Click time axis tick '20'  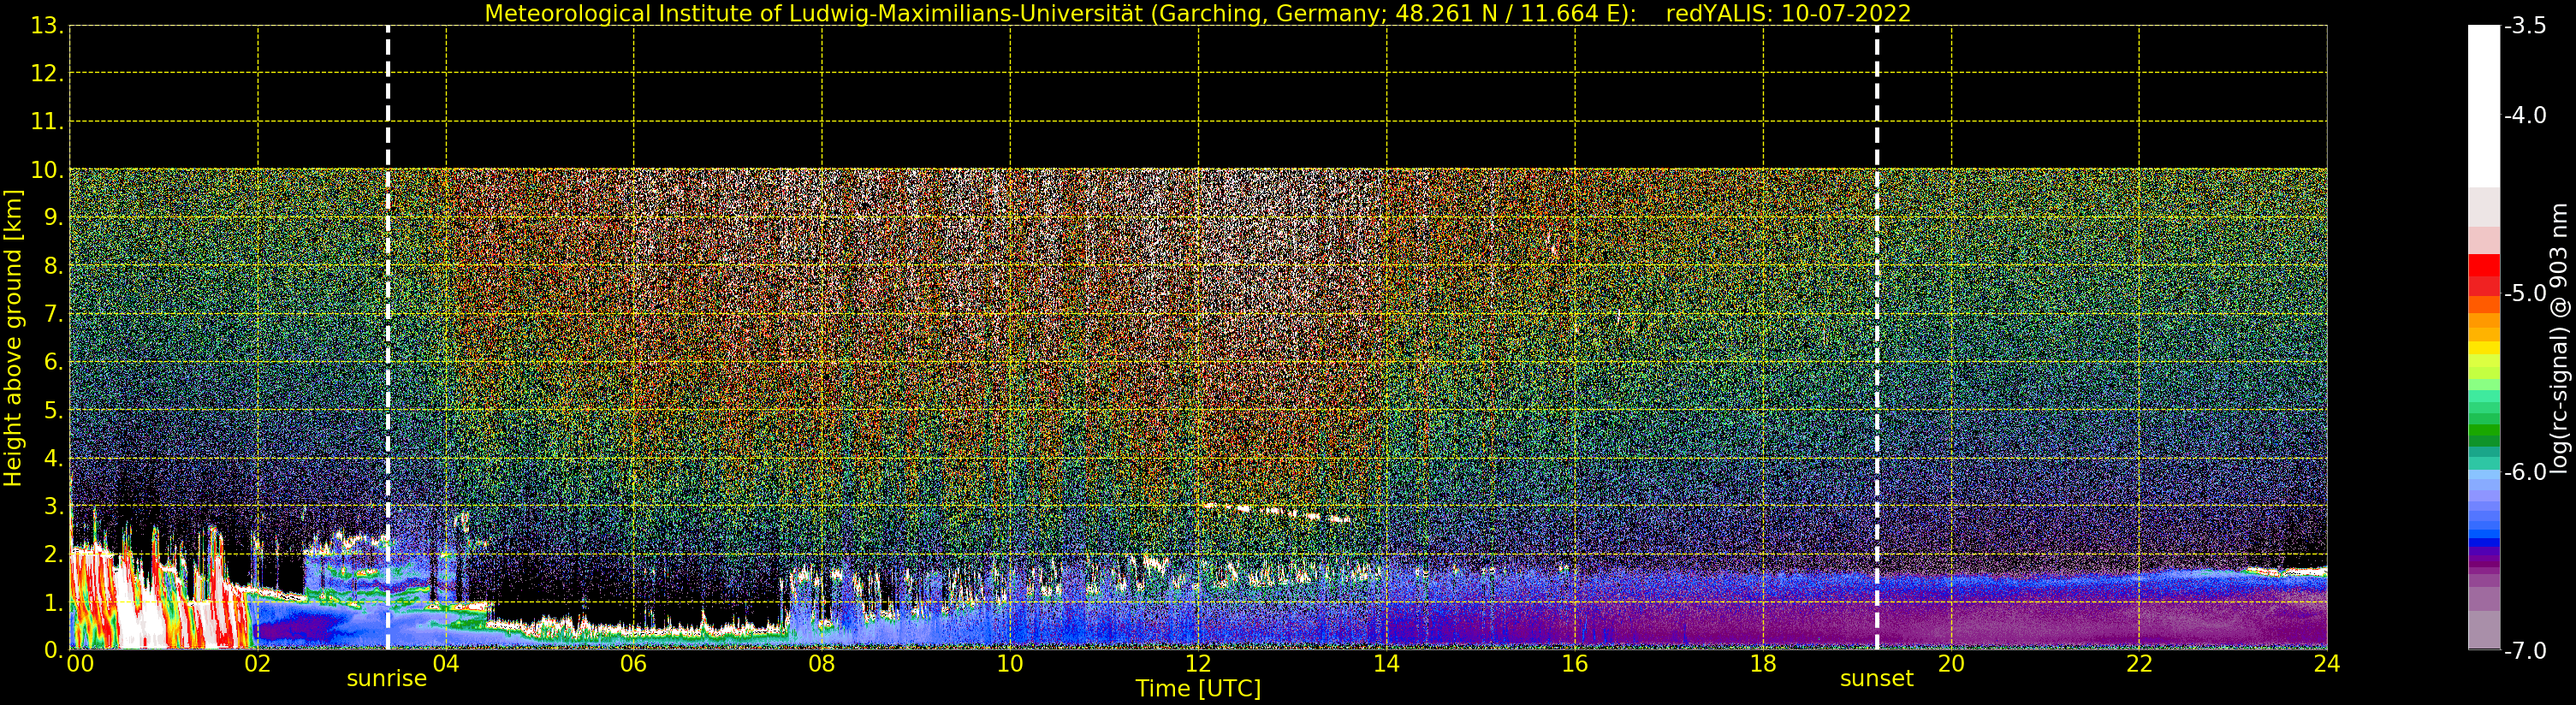coord(1951,664)
